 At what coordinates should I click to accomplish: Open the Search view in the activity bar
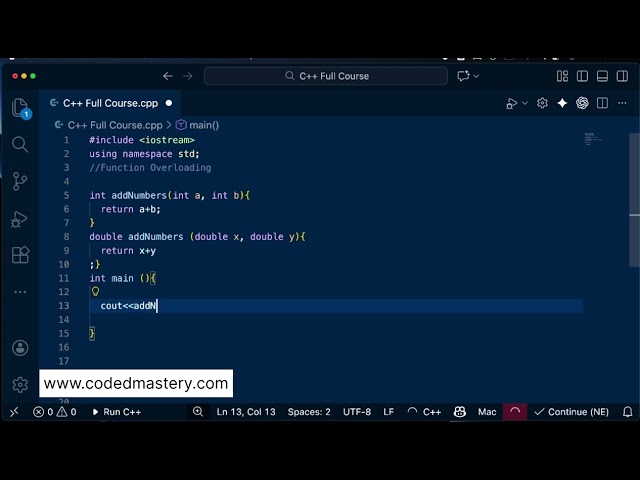point(20,144)
